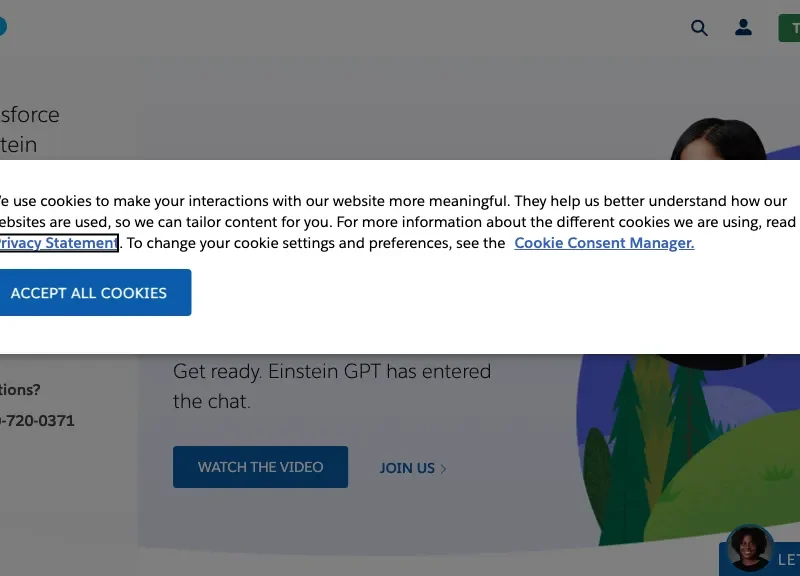Click the chevron arrow beside Join Us
The image size is (800, 576).
point(443,468)
